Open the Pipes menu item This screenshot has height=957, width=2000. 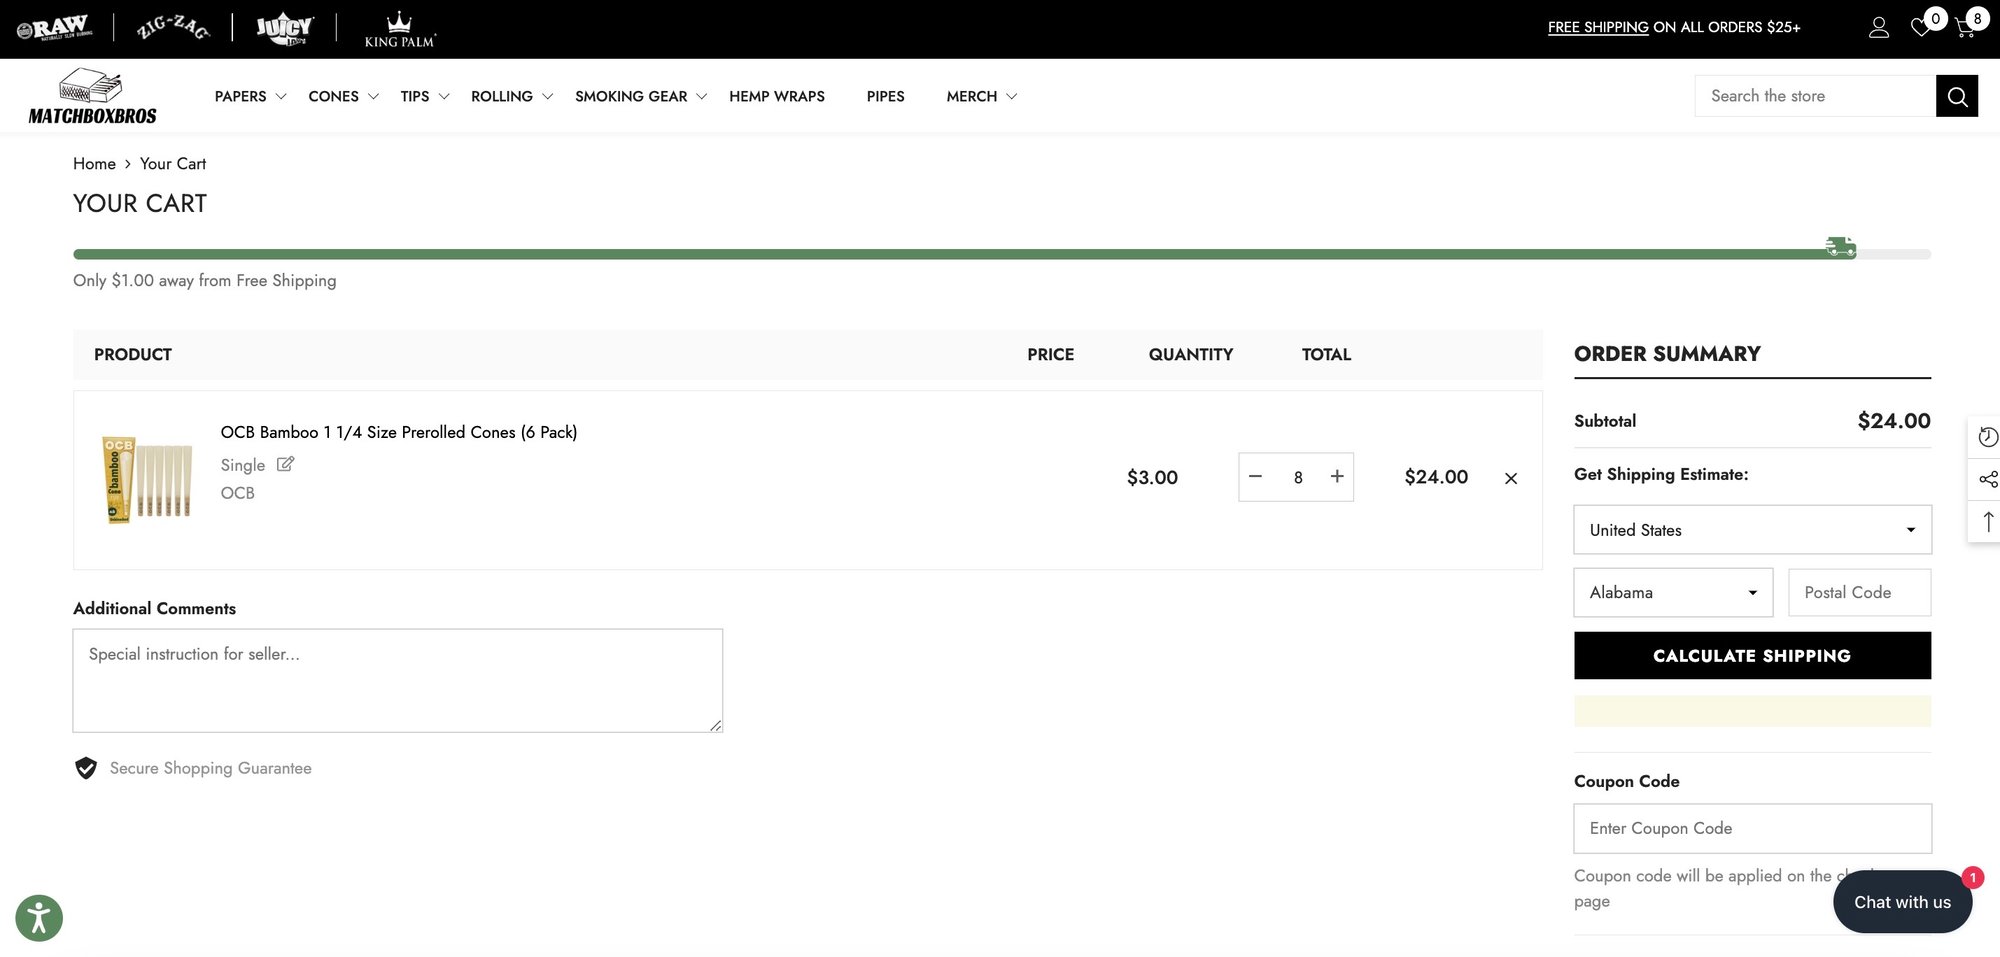pos(885,96)
